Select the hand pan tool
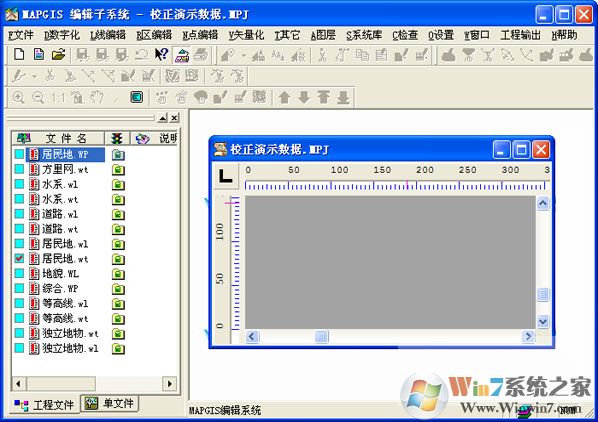This screenshot has height=422, width=598. [97, 97]
